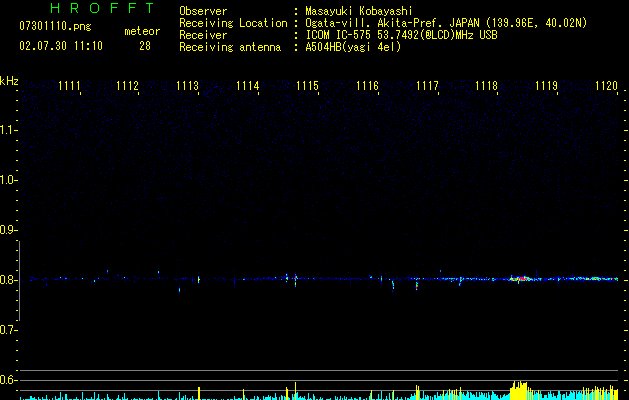629x400 pixels.
Task: Click the 1118 time marker
Action: click(486, 86)
